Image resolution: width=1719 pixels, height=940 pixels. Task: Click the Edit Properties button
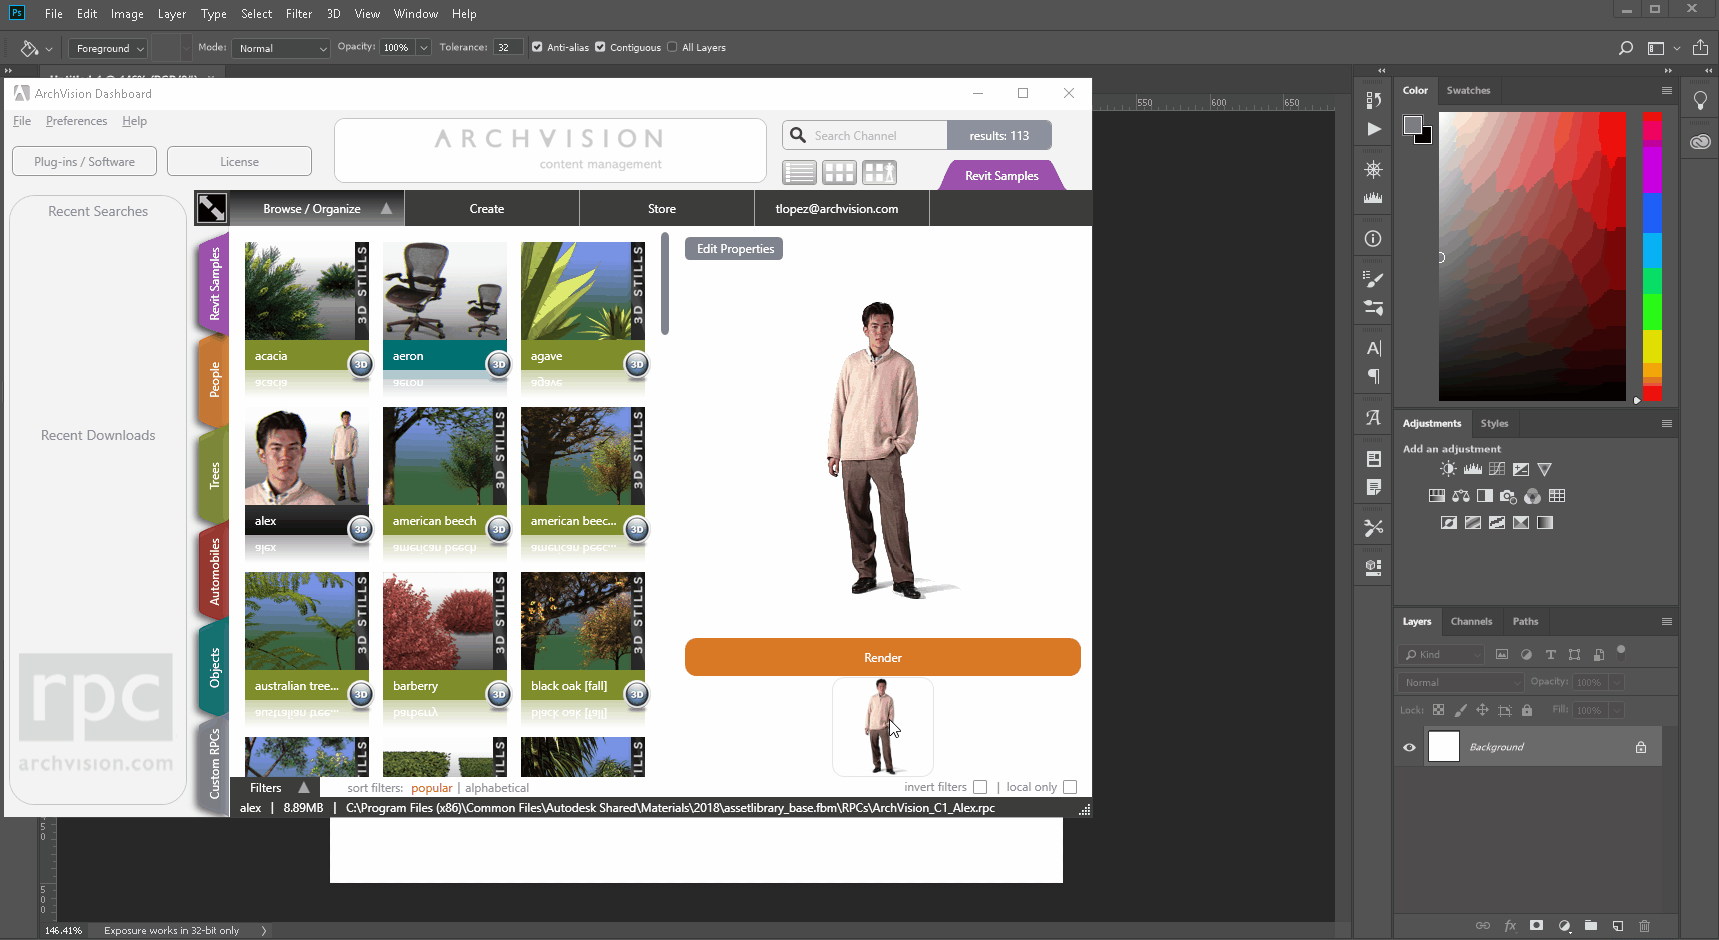point(733,248)
